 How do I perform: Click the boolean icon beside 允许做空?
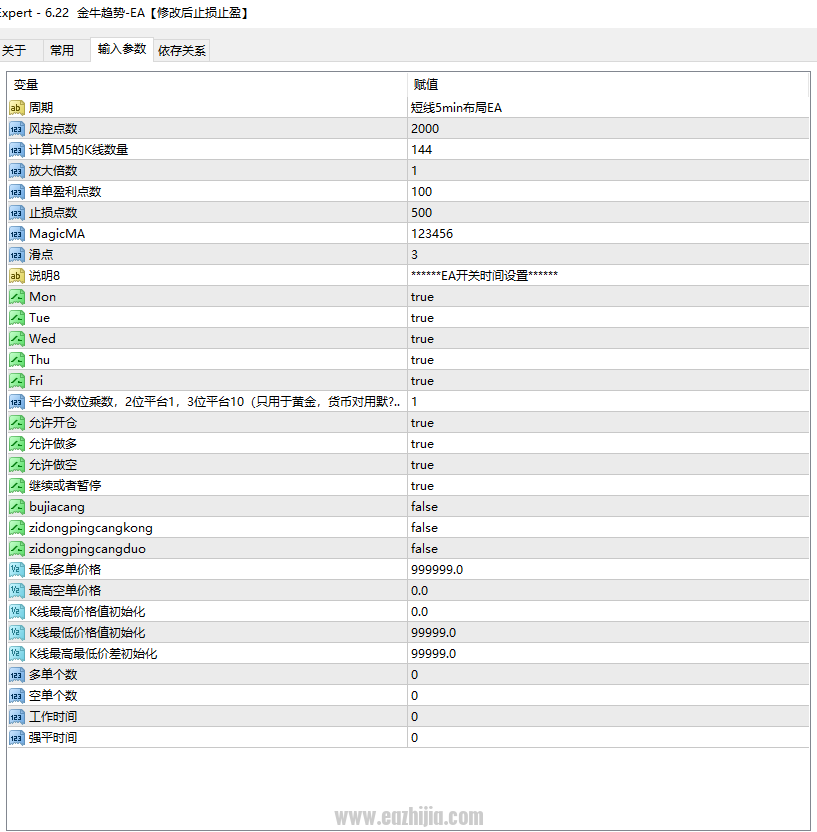[16, 465]
